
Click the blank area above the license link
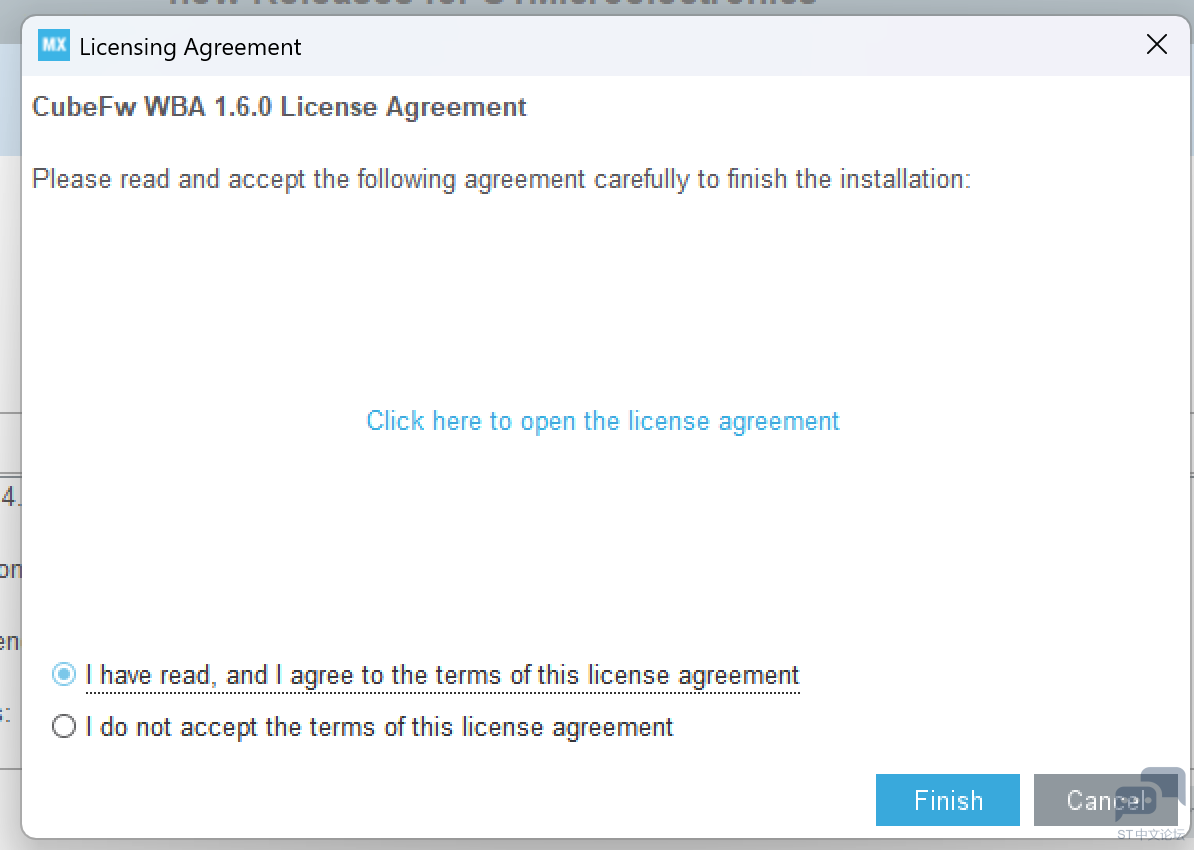click(600, 300)
